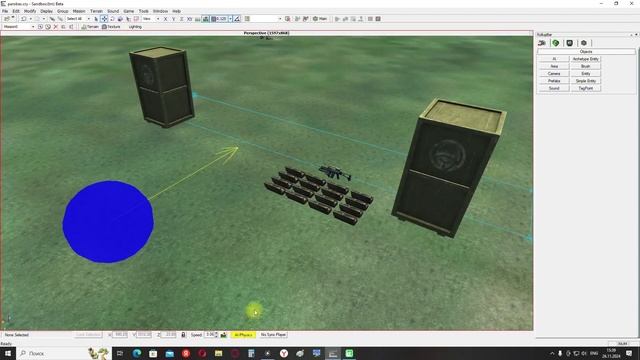Click the red X delete icon
Screen dimensions: 640x360
(x=56, y=27)
